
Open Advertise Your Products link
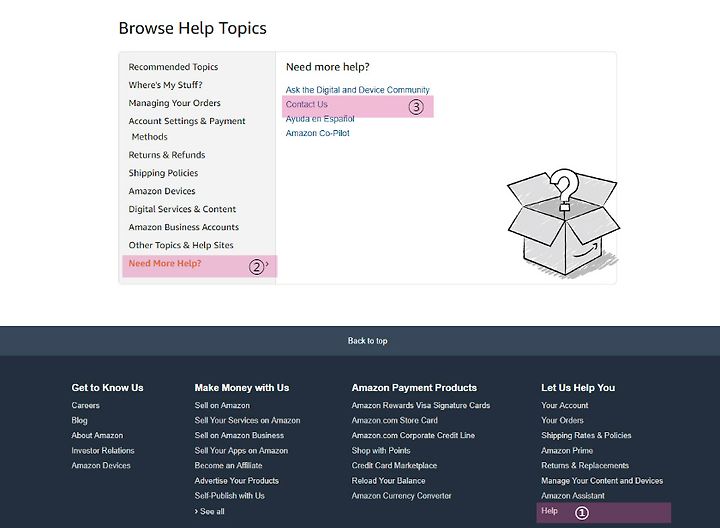(x=236, y=481)
